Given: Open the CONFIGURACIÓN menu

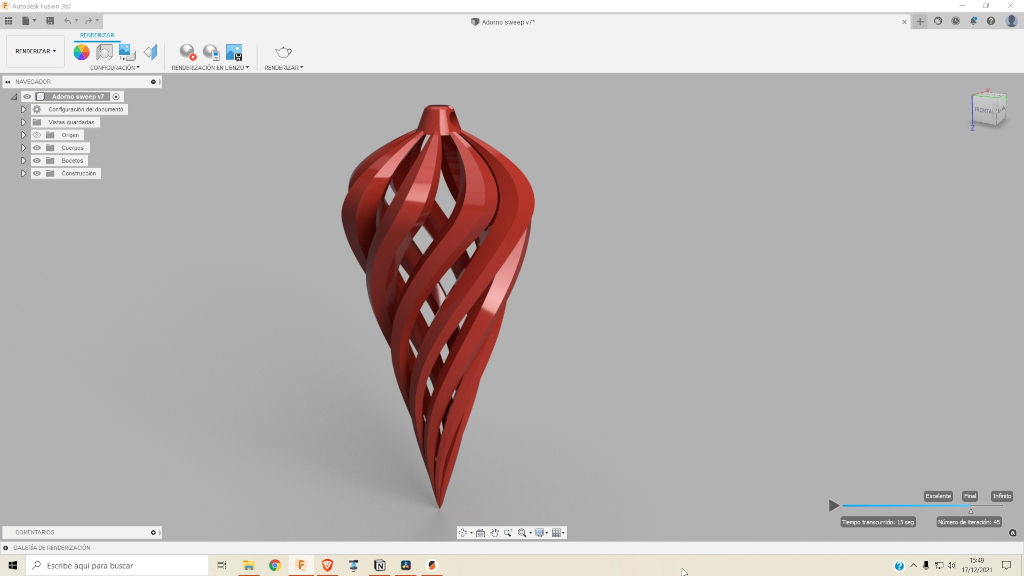Looking at the screenshot, I should tap(114, 68).
